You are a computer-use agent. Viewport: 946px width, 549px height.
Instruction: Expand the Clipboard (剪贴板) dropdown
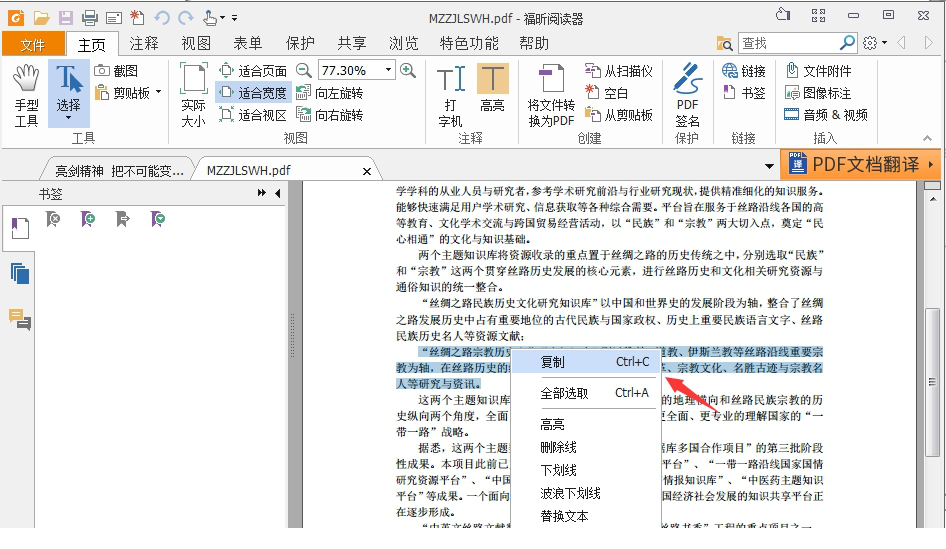[158, 93]
